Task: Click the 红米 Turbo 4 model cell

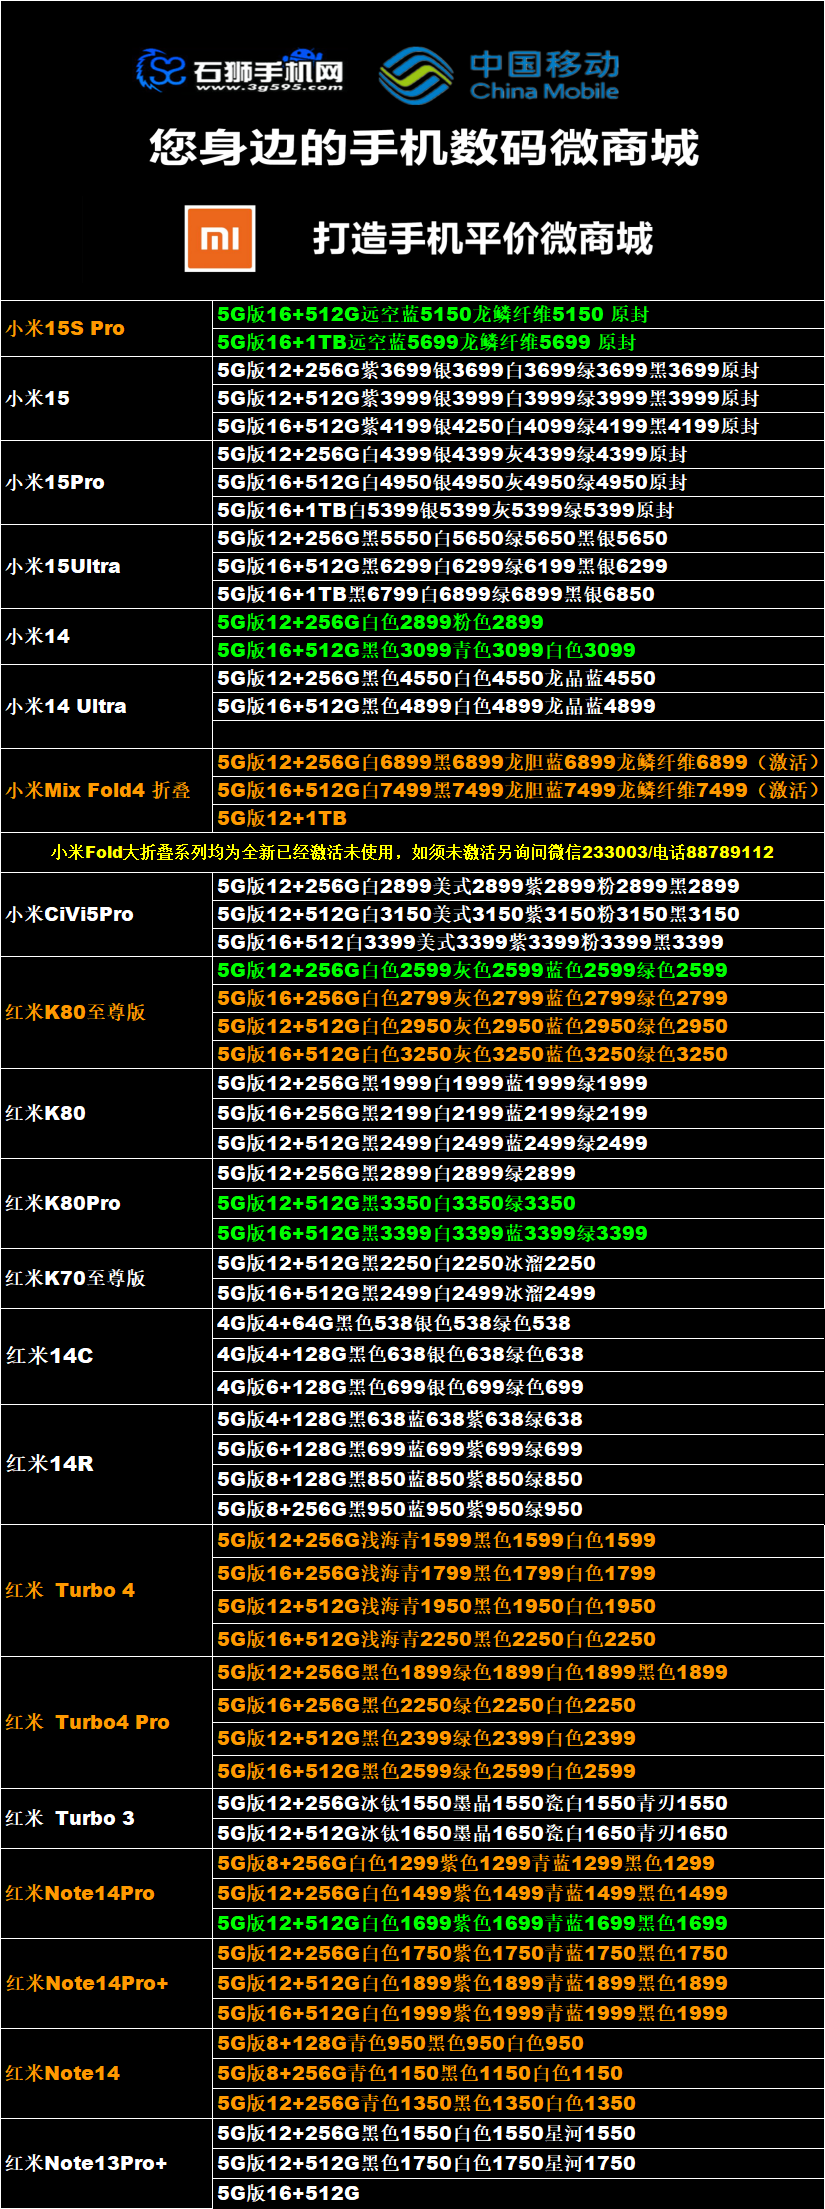Action: tap(107, 1590)
